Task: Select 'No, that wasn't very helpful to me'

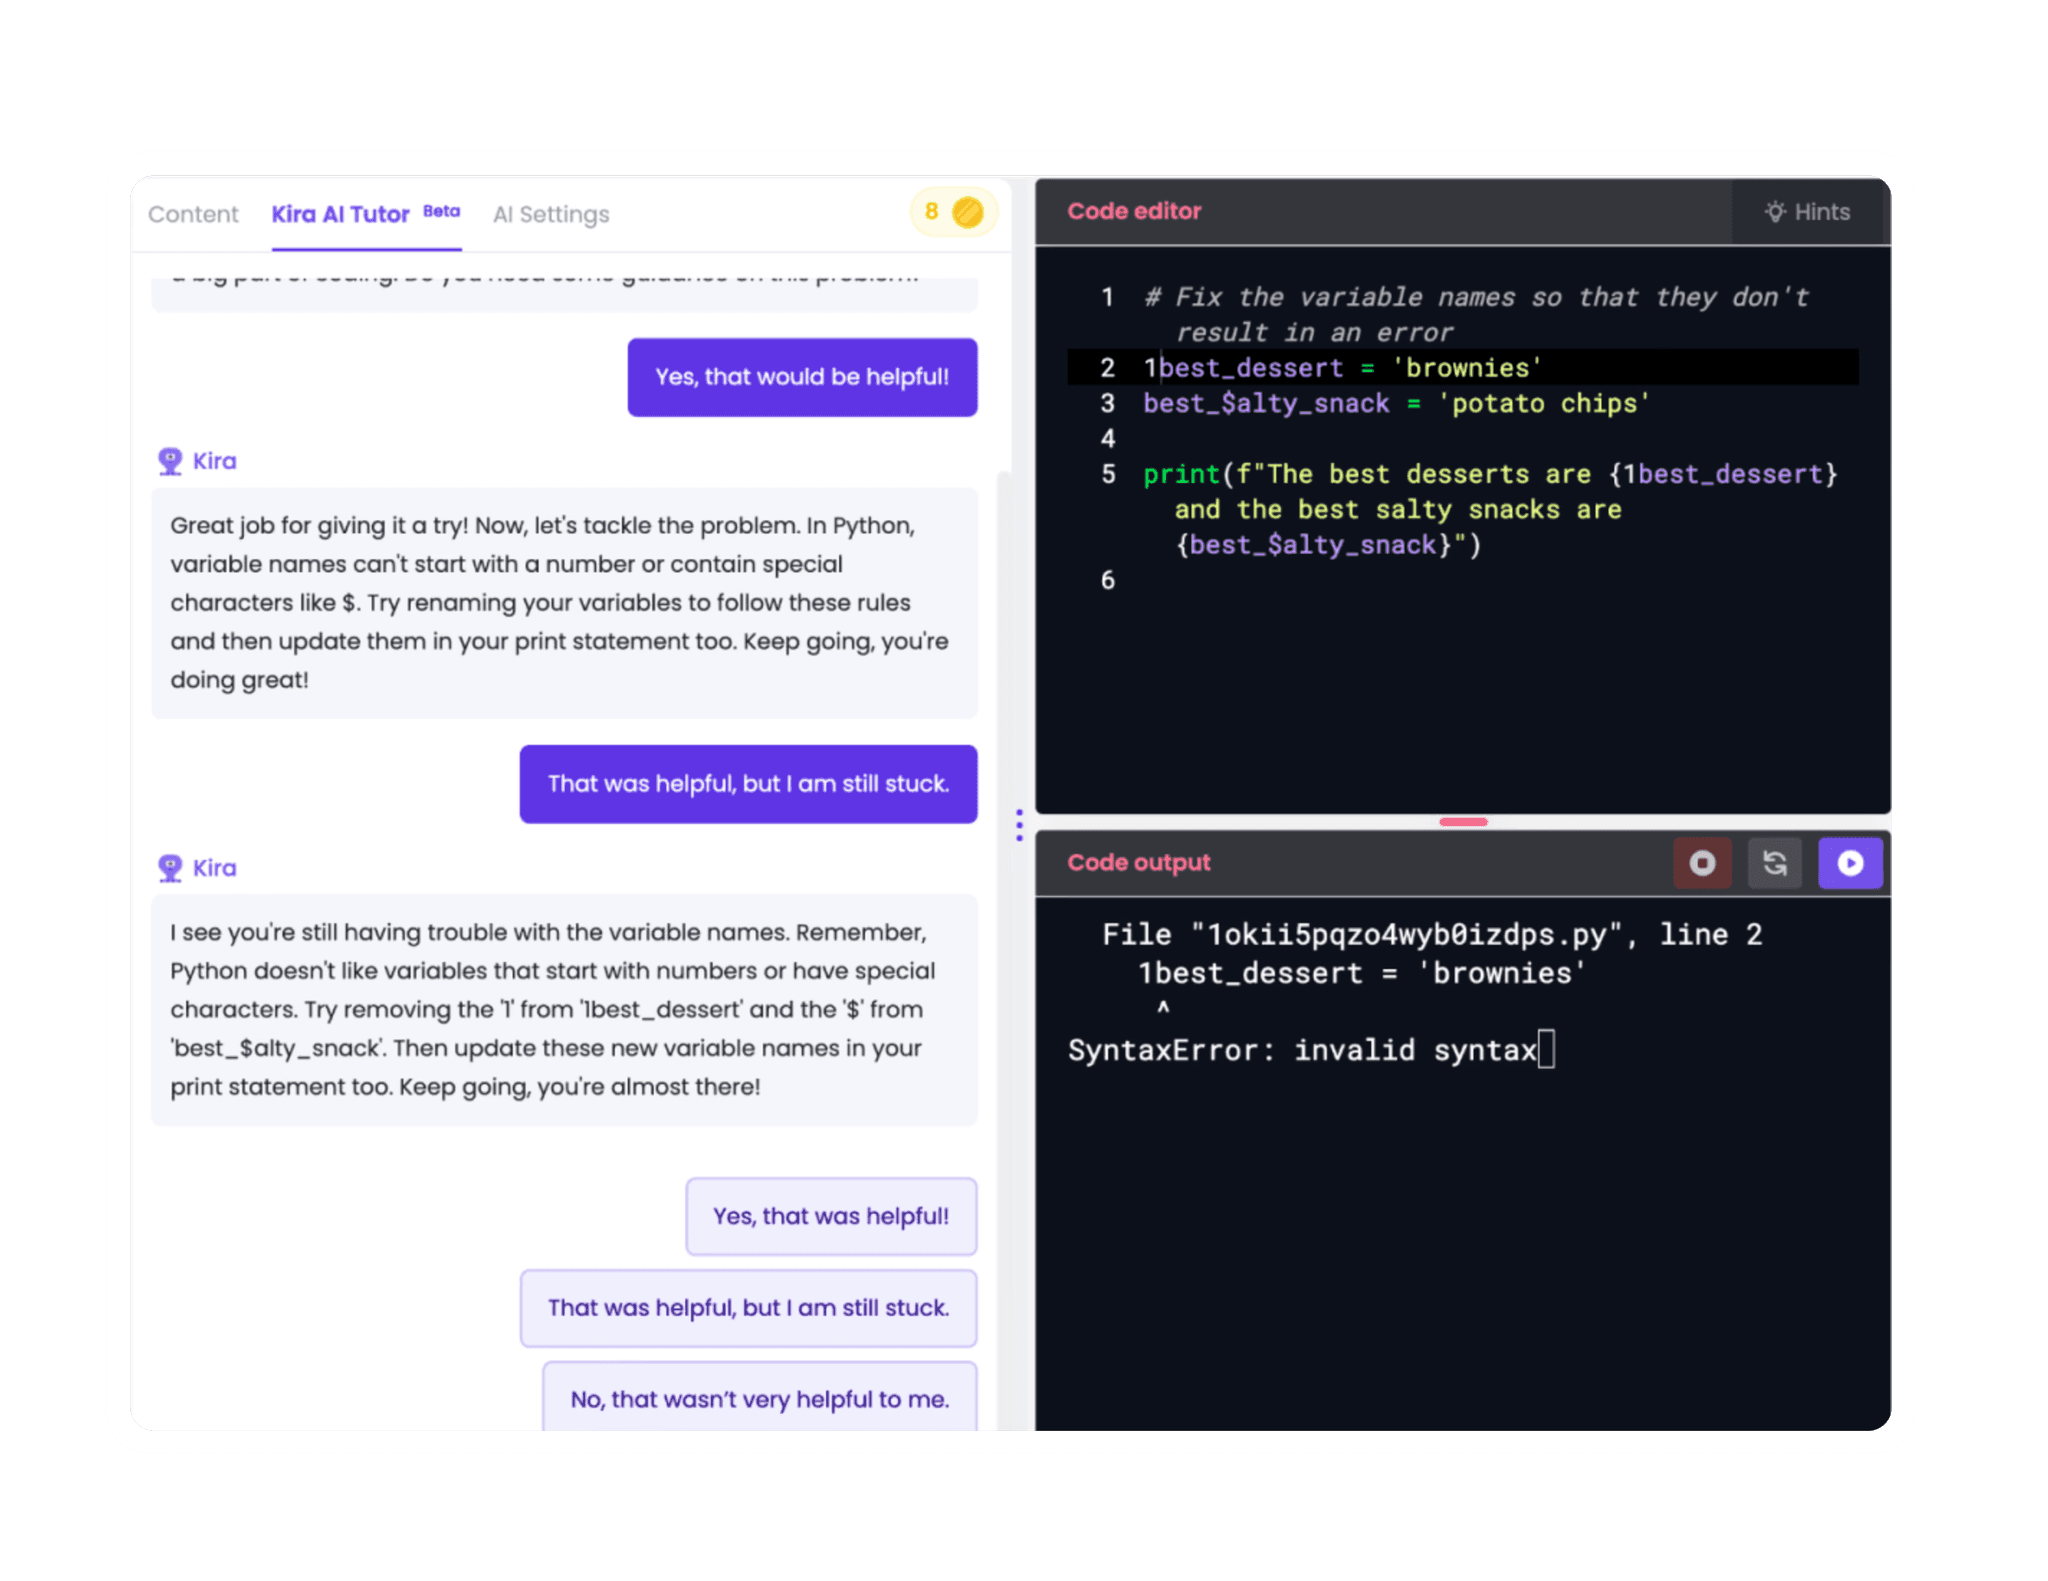Action: click(759, 1399)
